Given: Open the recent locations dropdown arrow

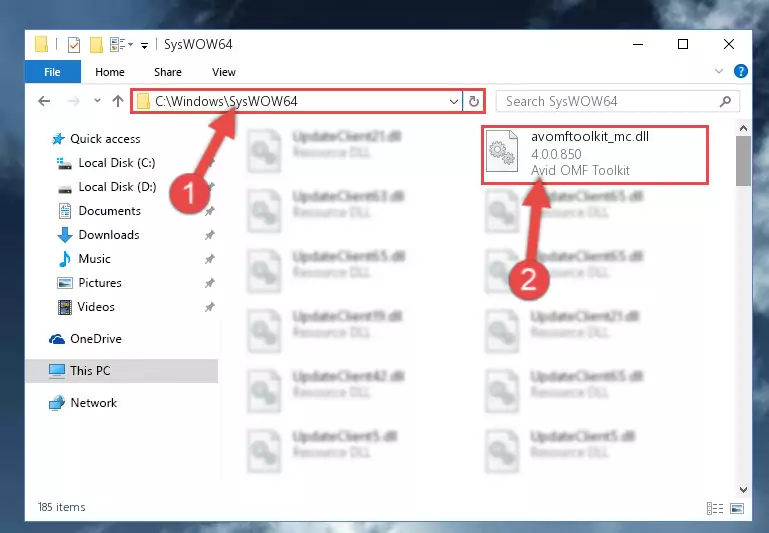Looking at the screenshot, I should click(97, 101).
